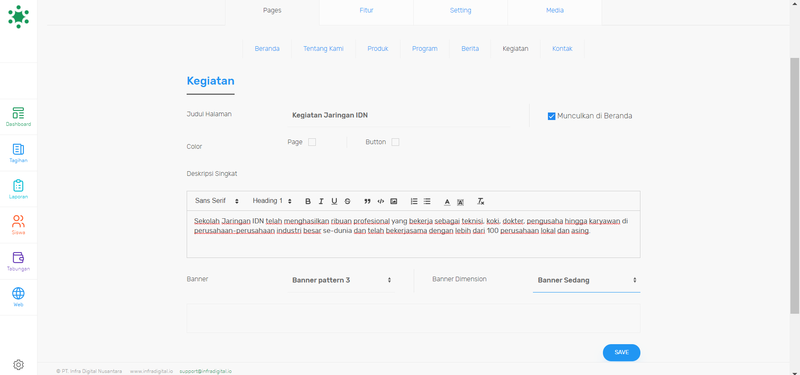
Task: Open Tabungan in the sidebar
Action: pos(18,261)
